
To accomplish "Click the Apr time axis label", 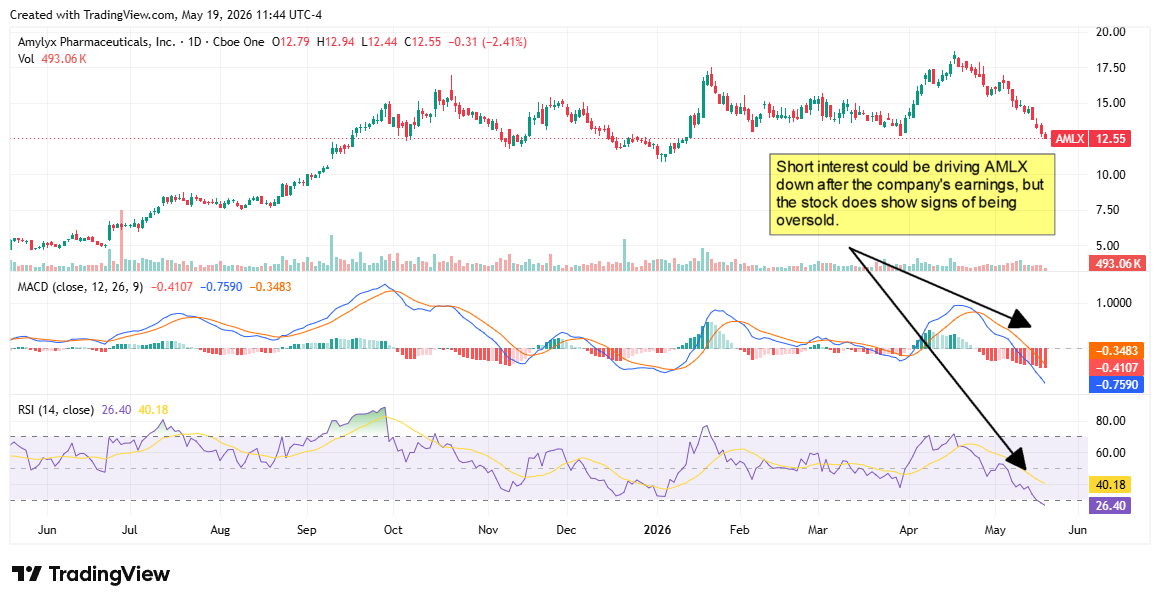I will click(908, 530).
